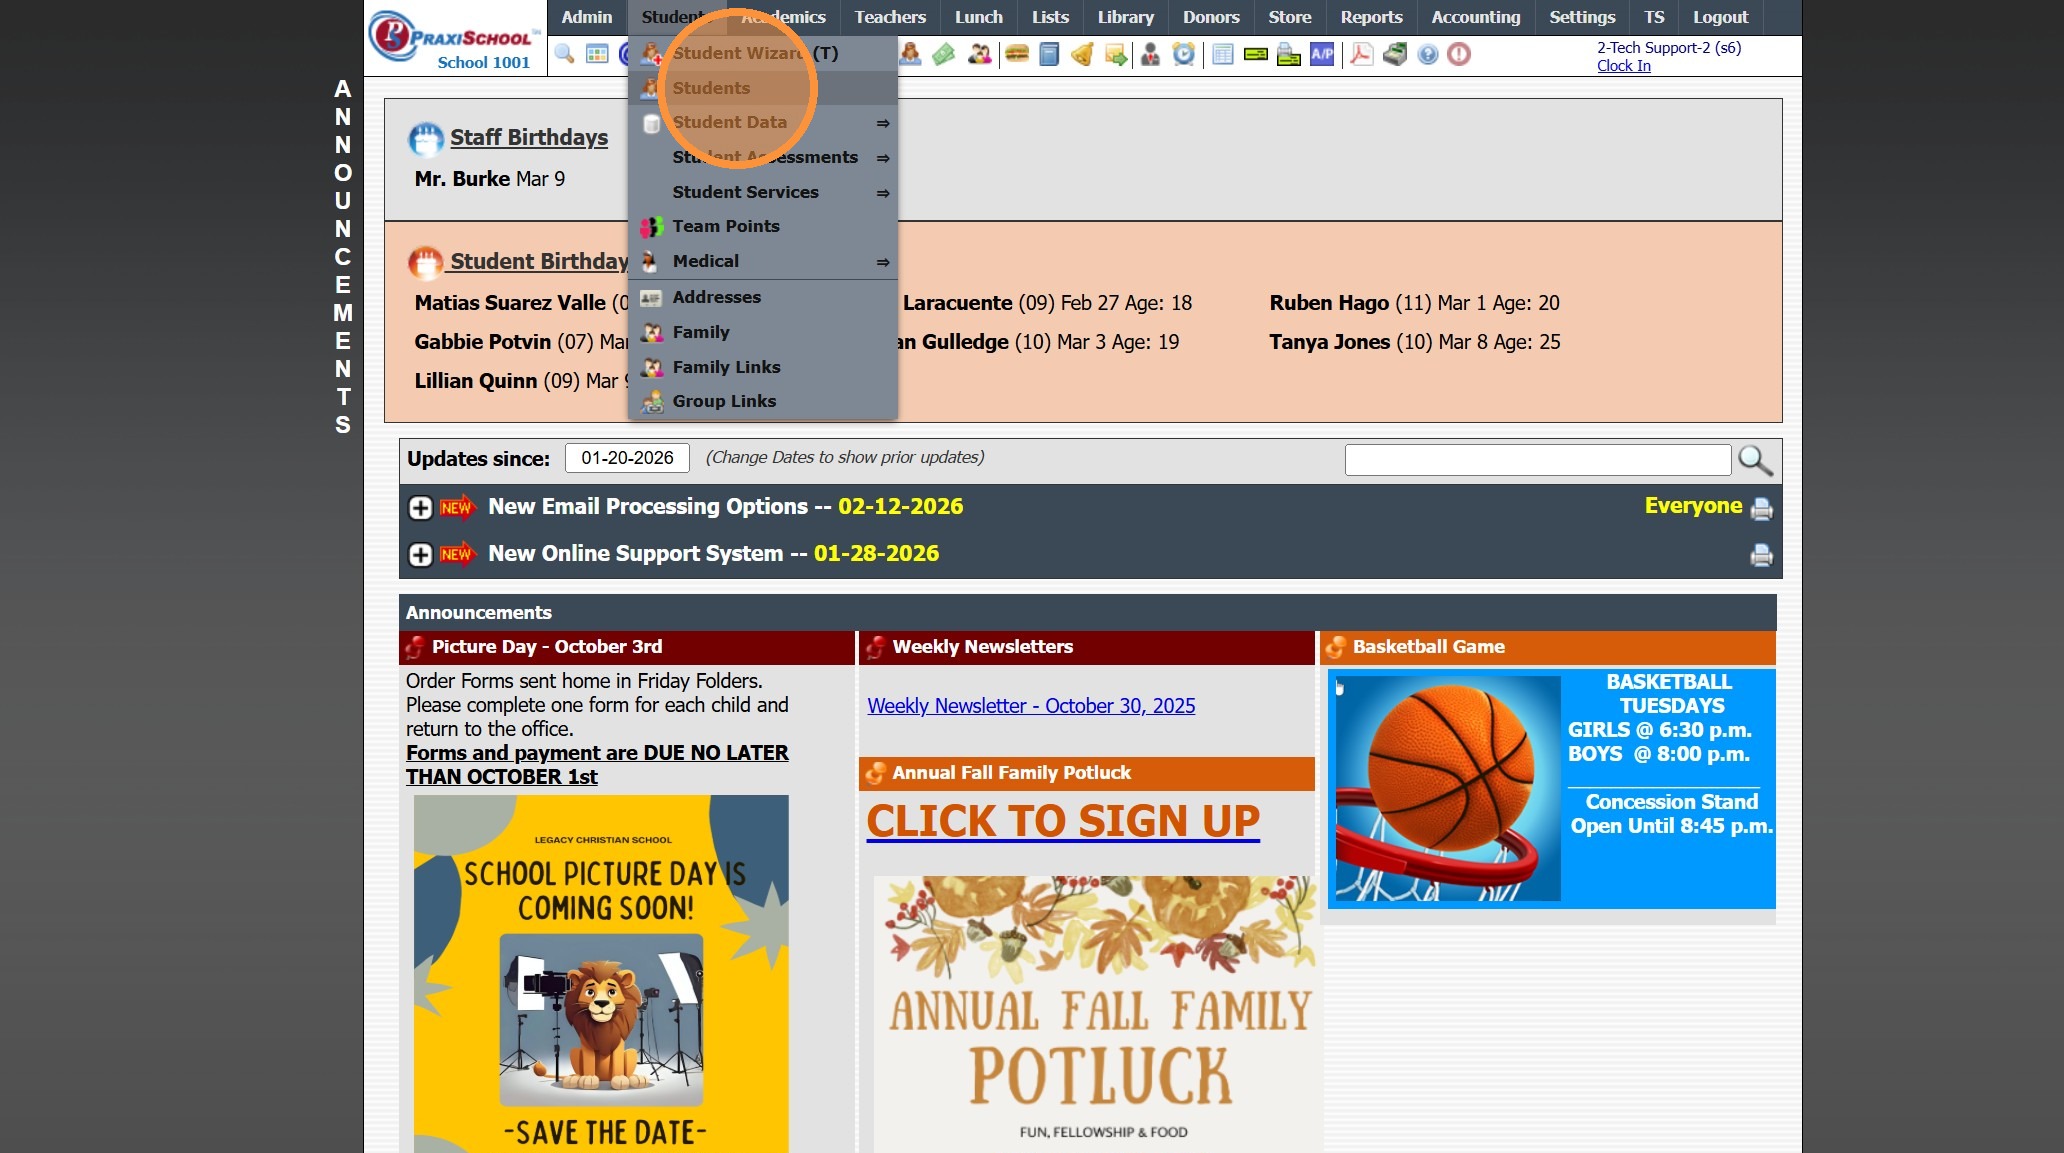Expand New Online Support System update
This screenshot has height=1153, width=2064.
click(x=420, y=555)
